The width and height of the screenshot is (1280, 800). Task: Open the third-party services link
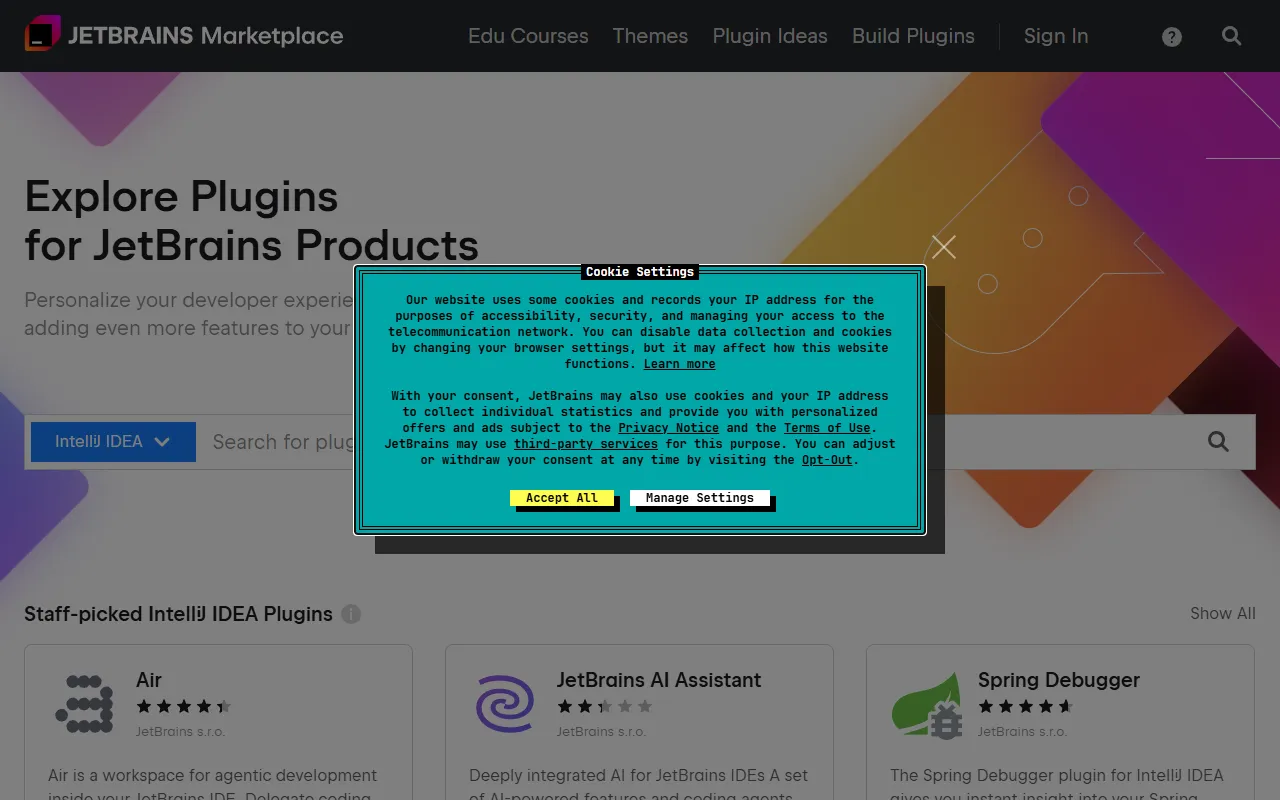(586, 444)
